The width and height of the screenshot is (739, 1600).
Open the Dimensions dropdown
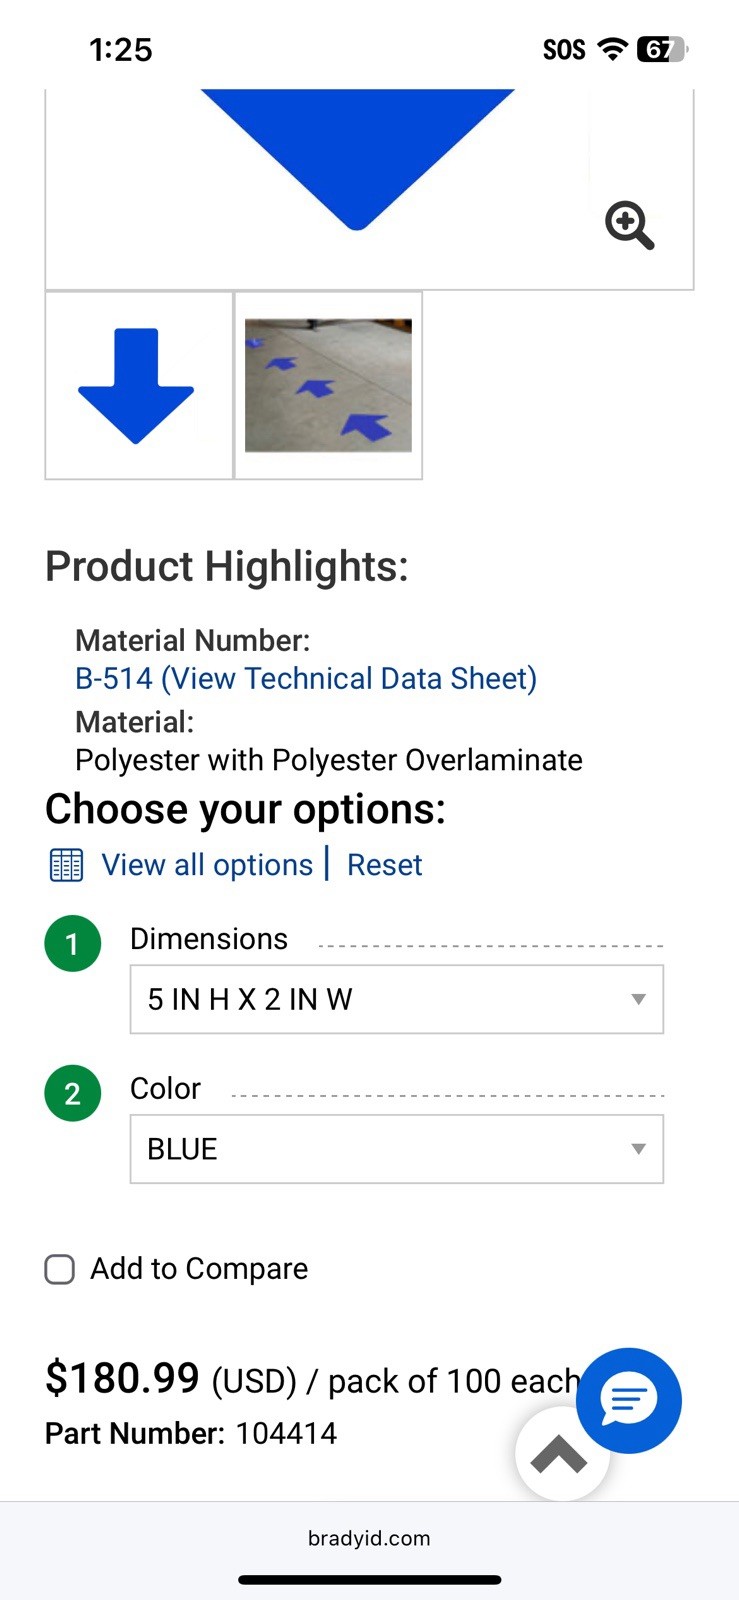pos(397,999)
